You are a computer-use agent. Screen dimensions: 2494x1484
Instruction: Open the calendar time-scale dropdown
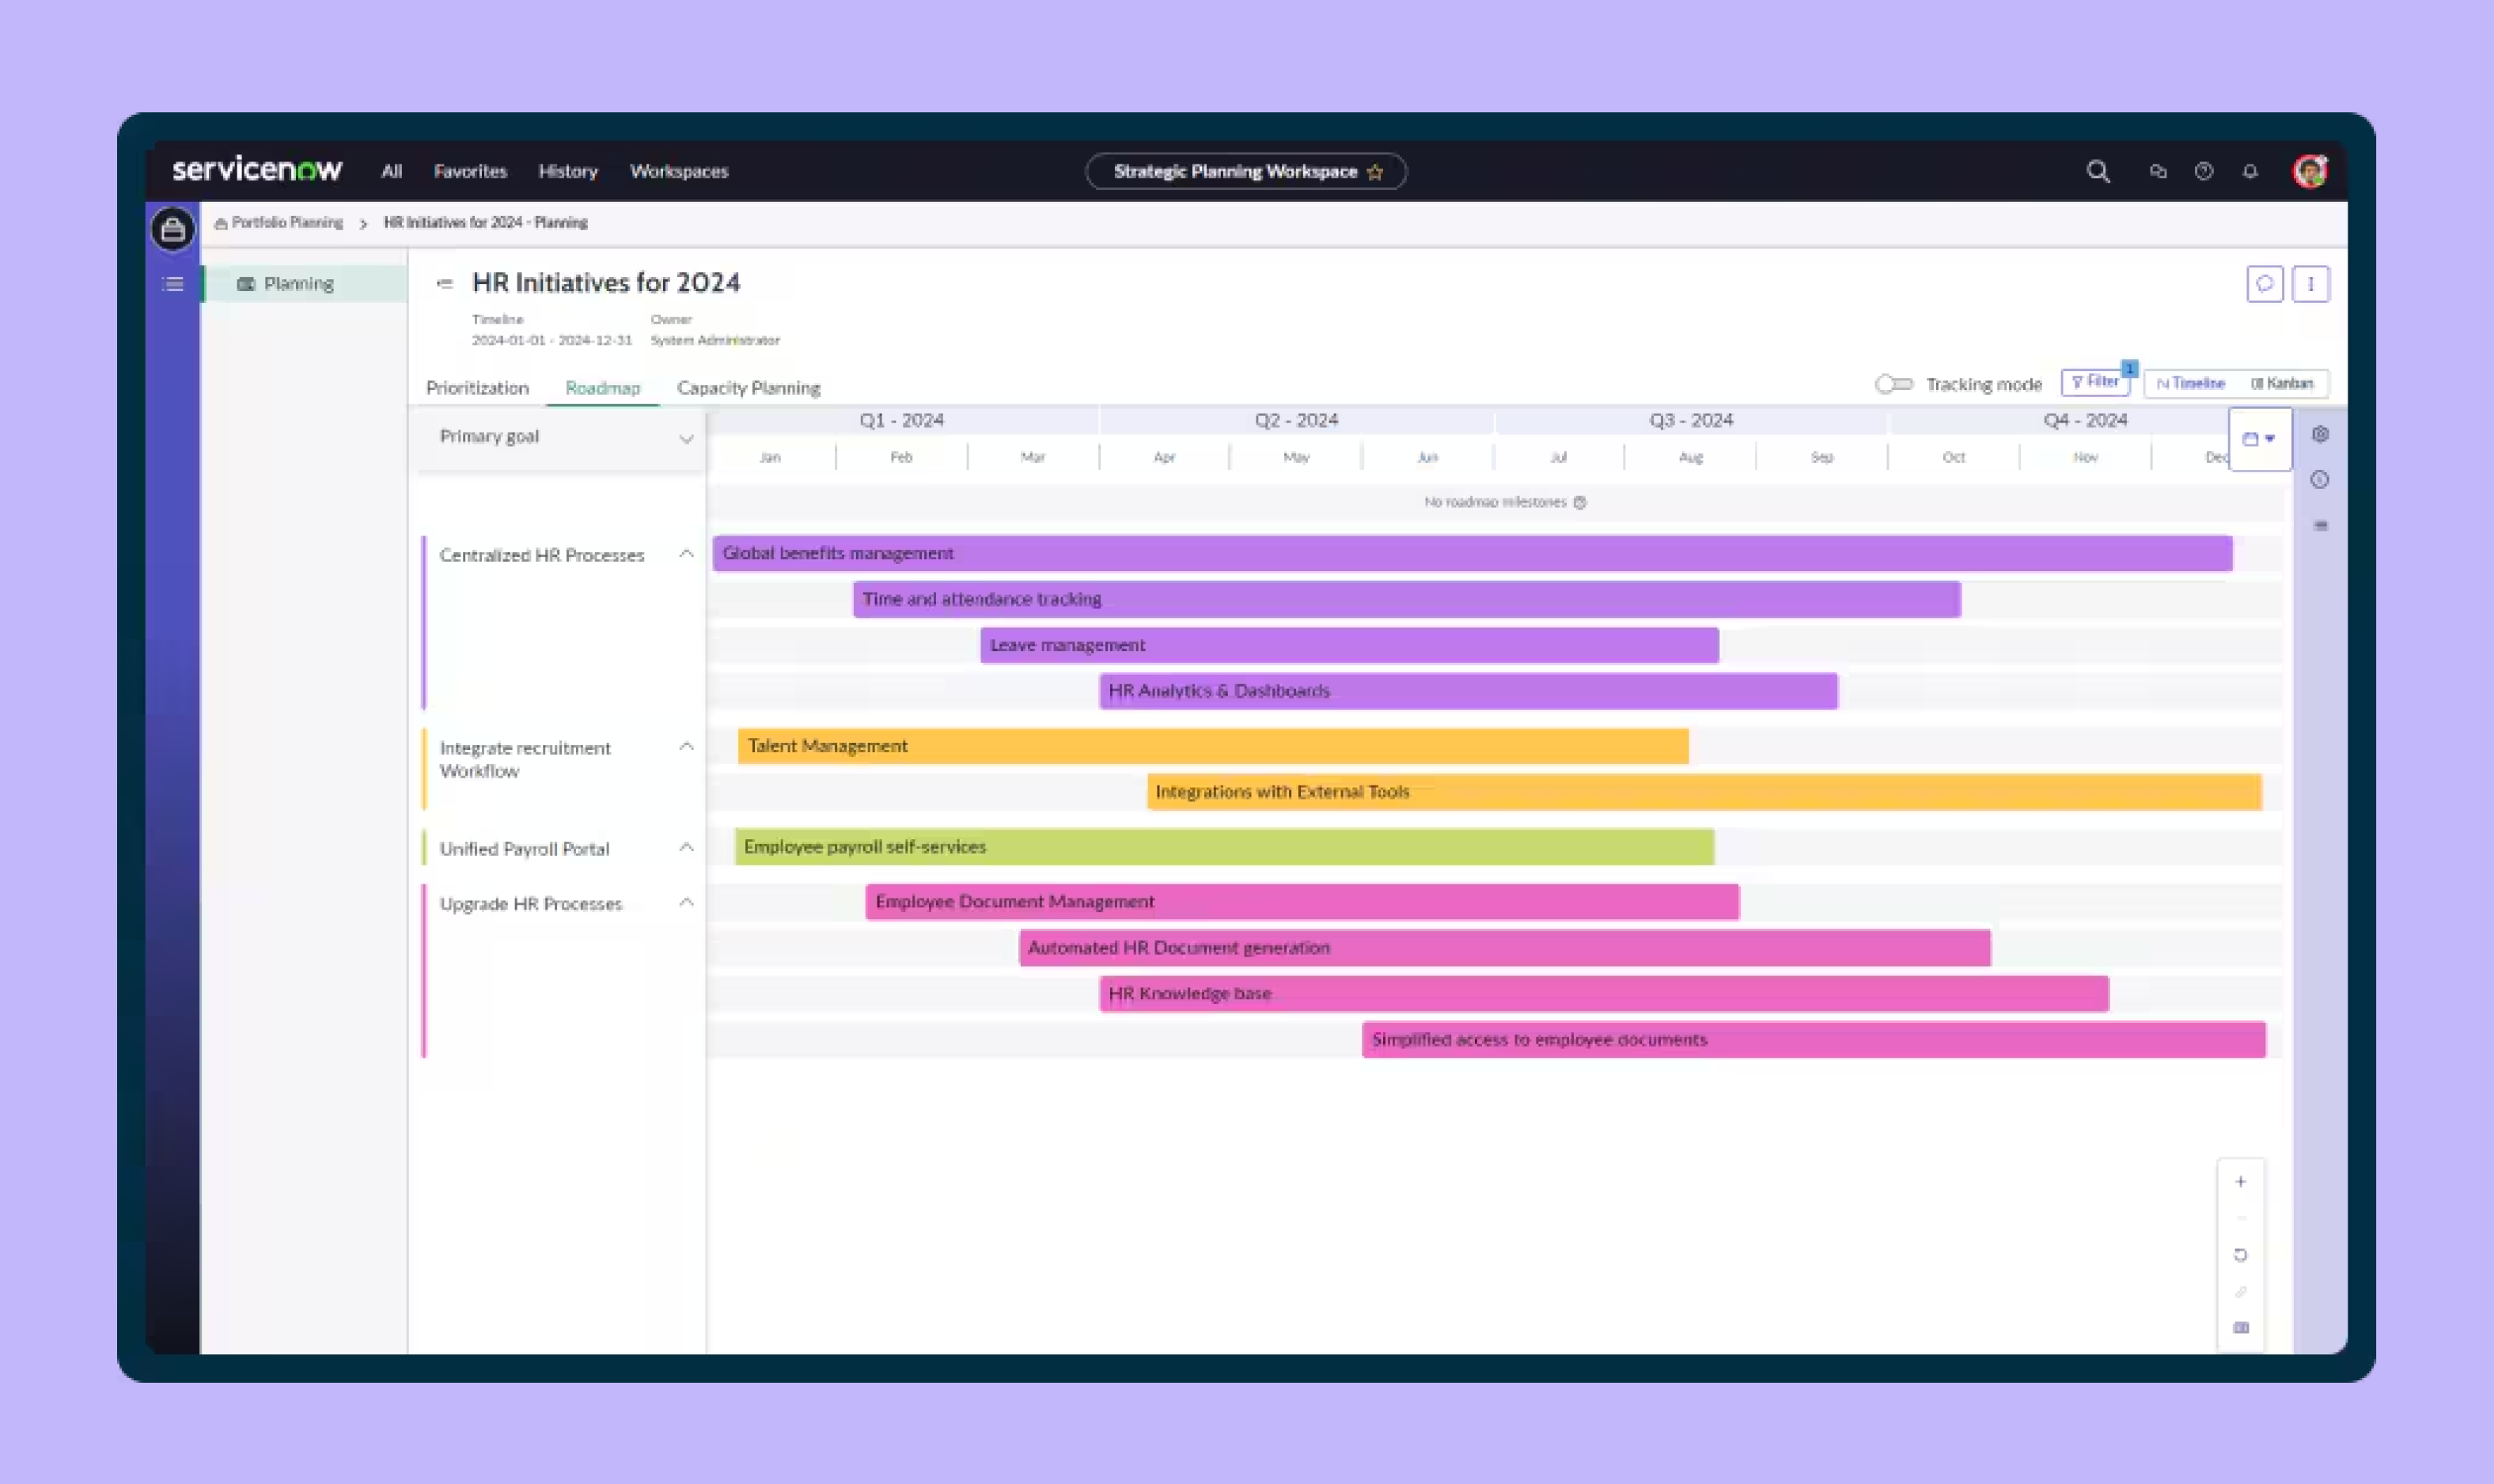point(2259,439)
